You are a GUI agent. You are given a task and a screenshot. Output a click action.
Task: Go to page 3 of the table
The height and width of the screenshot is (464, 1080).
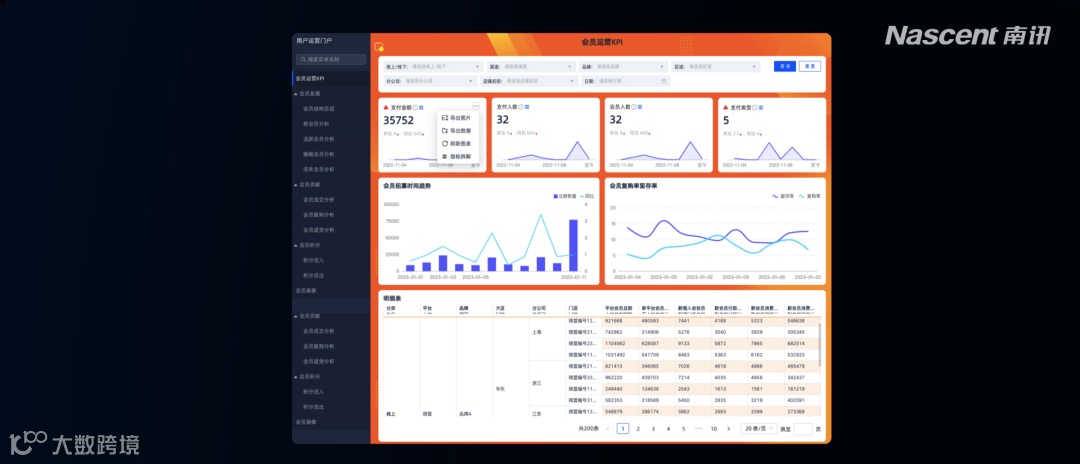tap(653, 429)
